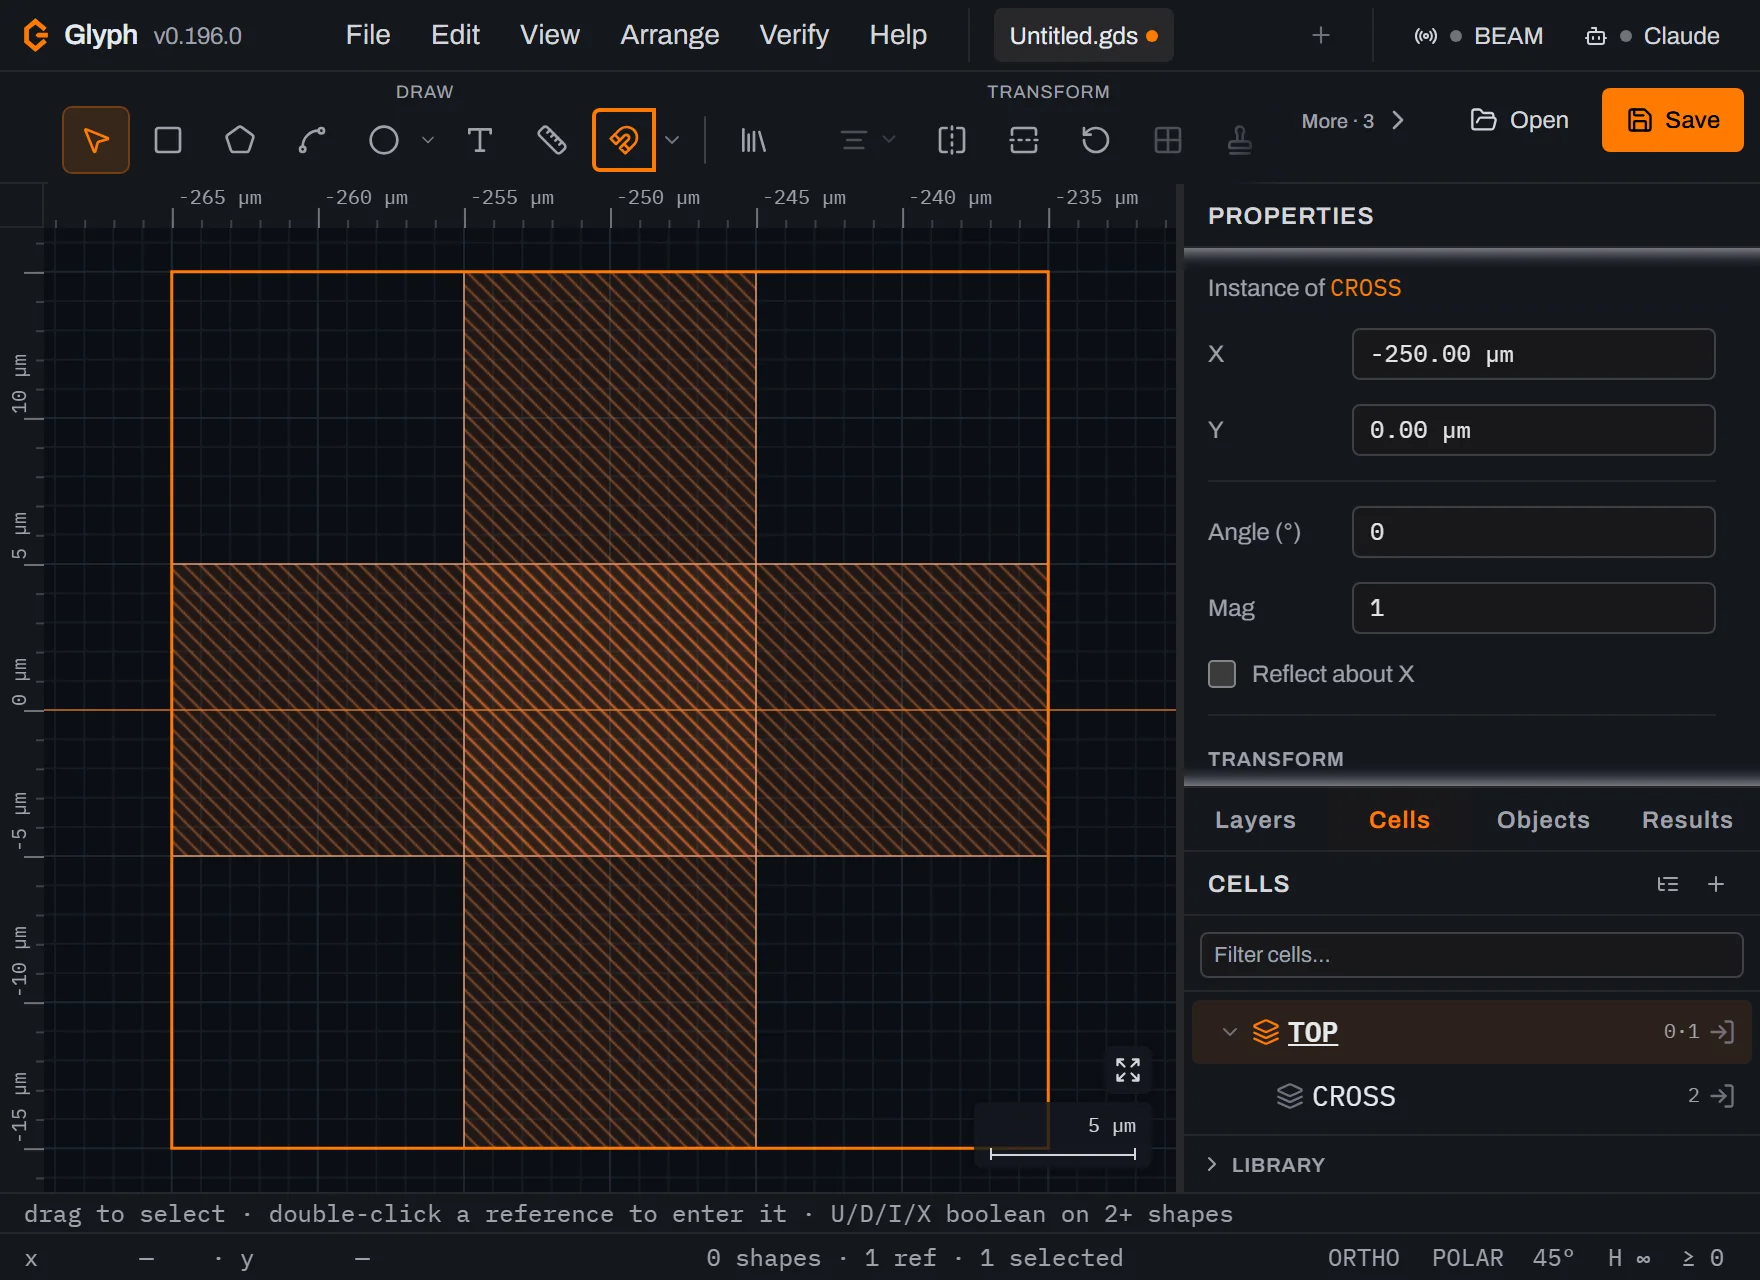Expand the LIBRARY section
The height and width of the screenshot is (1280, 1760).
click(1266, 1165)
